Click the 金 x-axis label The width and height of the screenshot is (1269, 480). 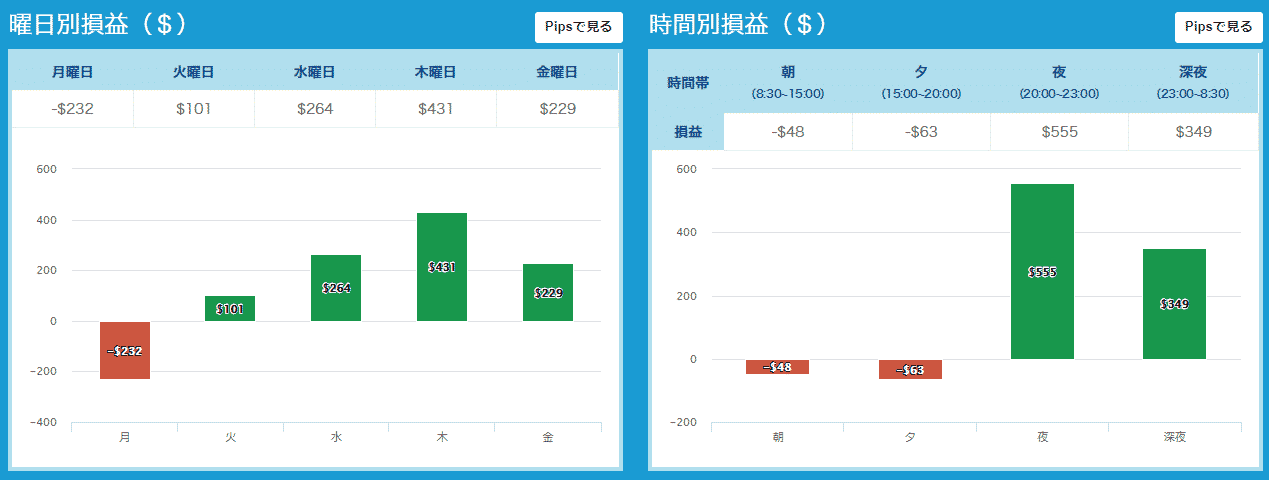click(x=548, y=437)
